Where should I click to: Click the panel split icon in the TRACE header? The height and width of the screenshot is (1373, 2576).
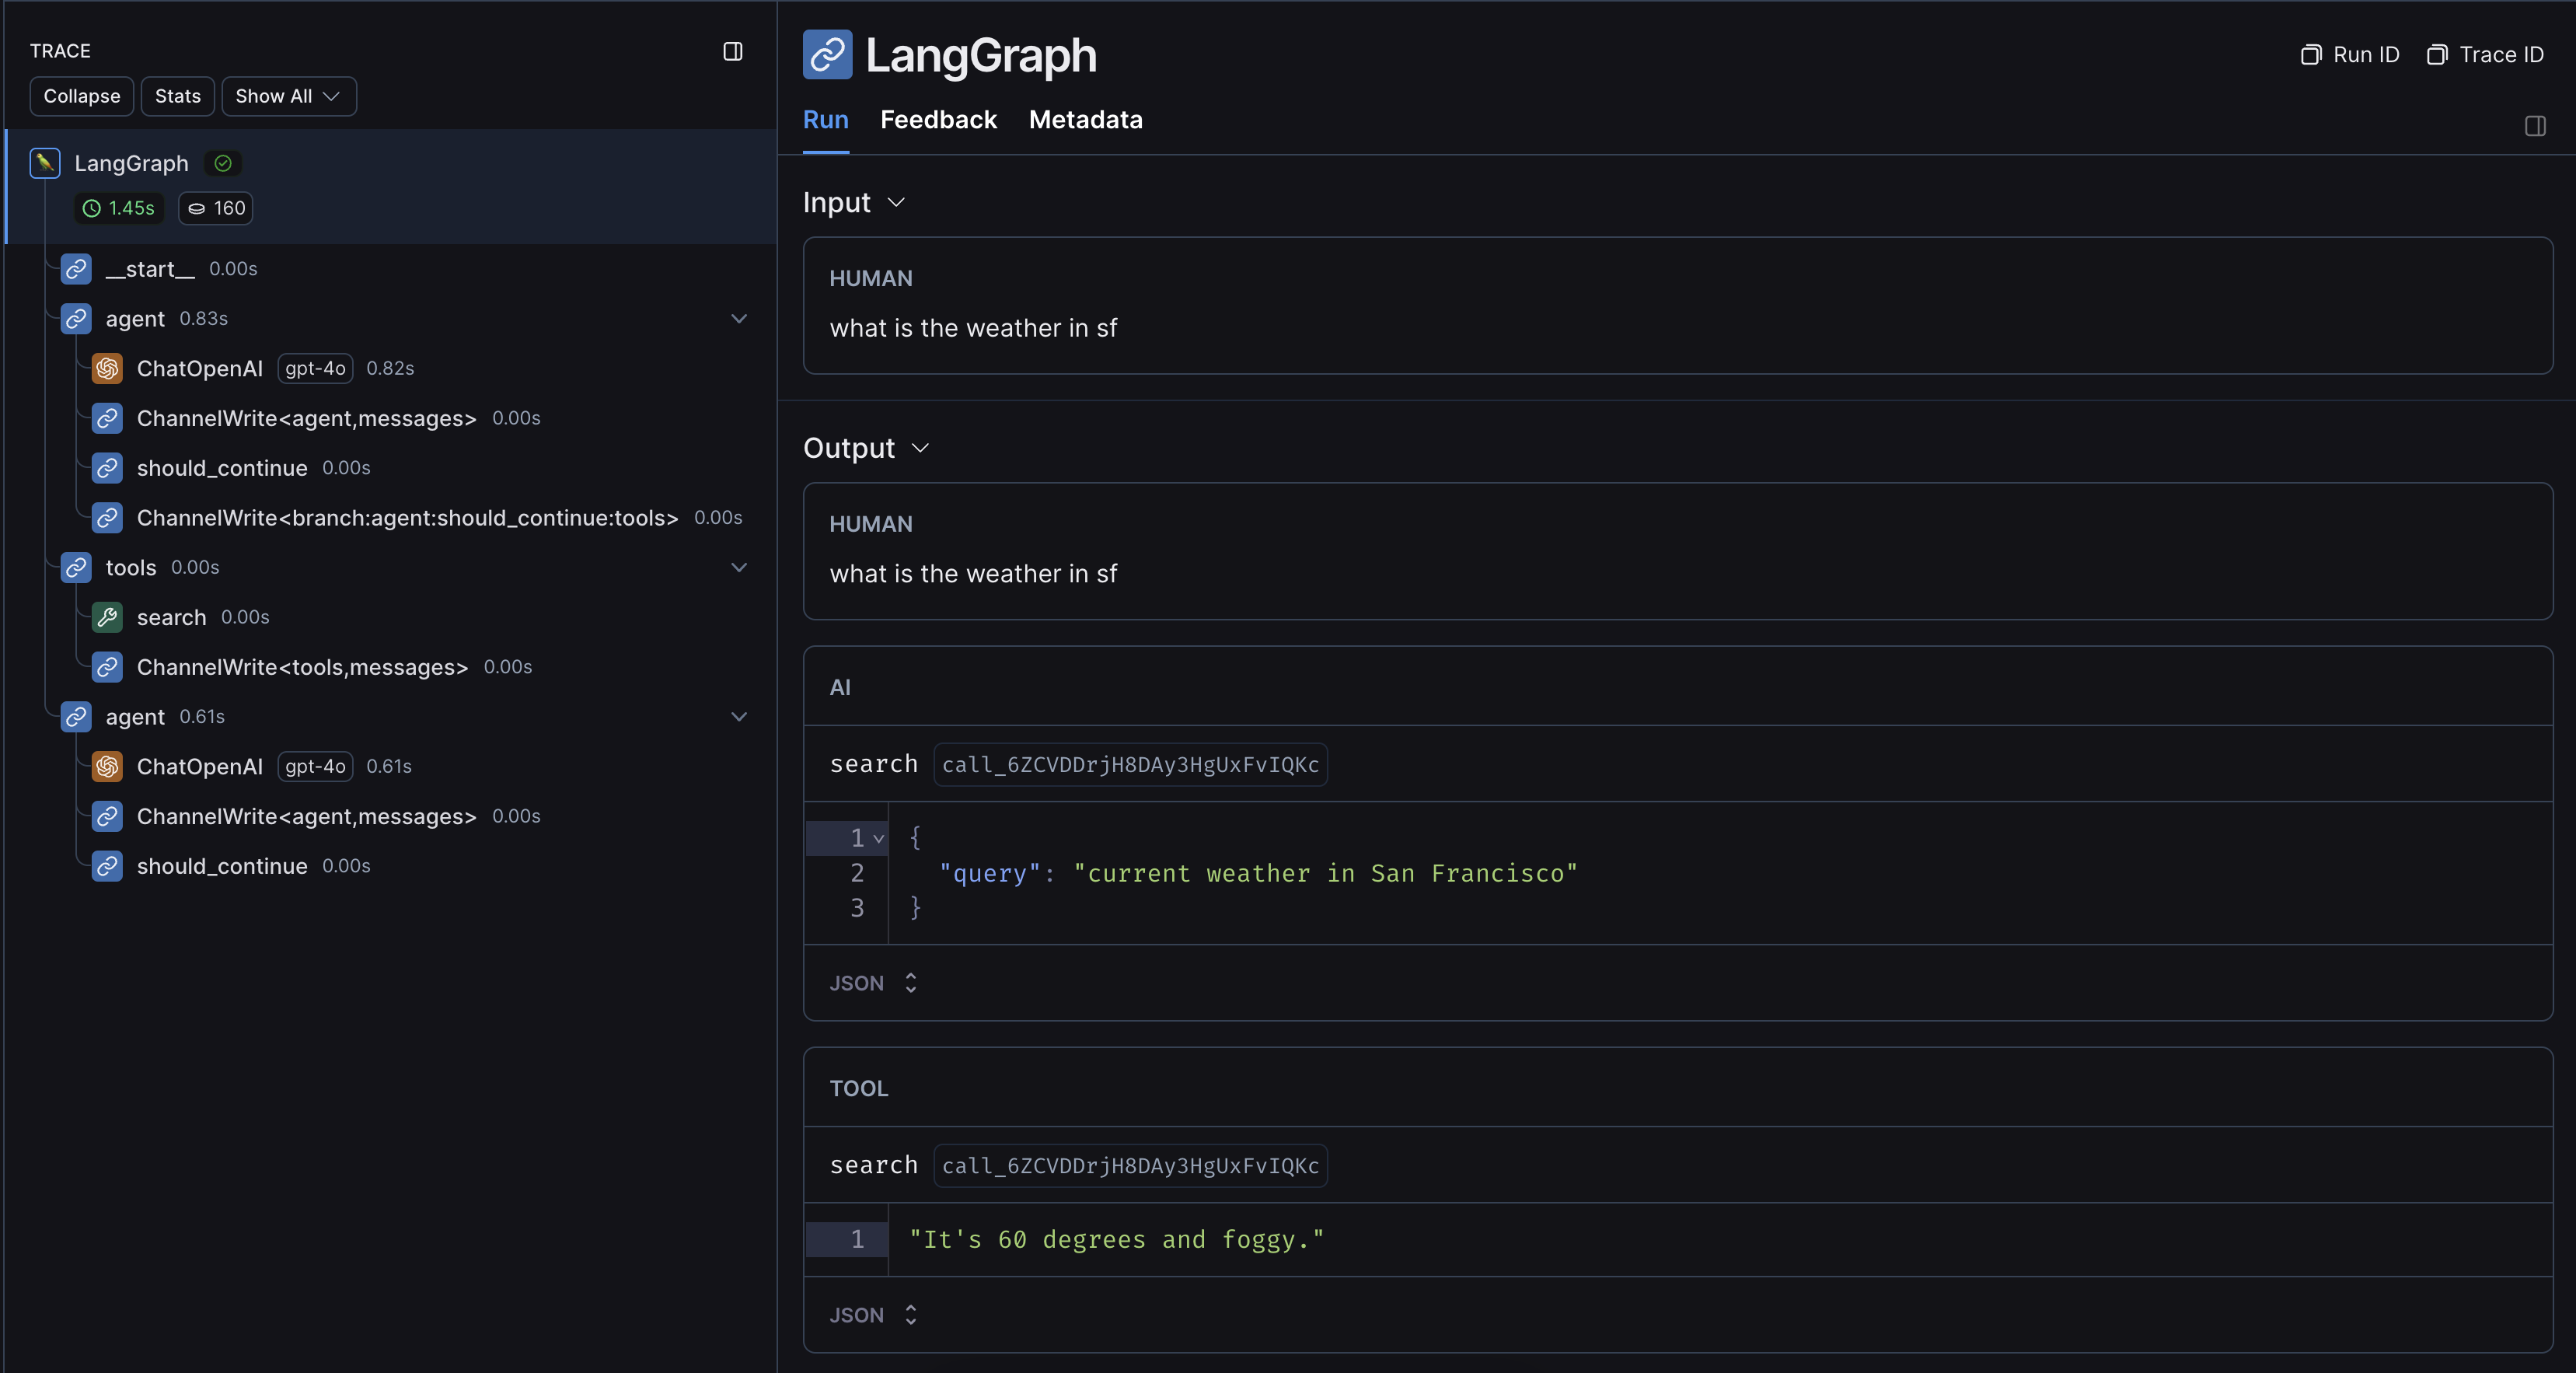[x=733, y=52]
